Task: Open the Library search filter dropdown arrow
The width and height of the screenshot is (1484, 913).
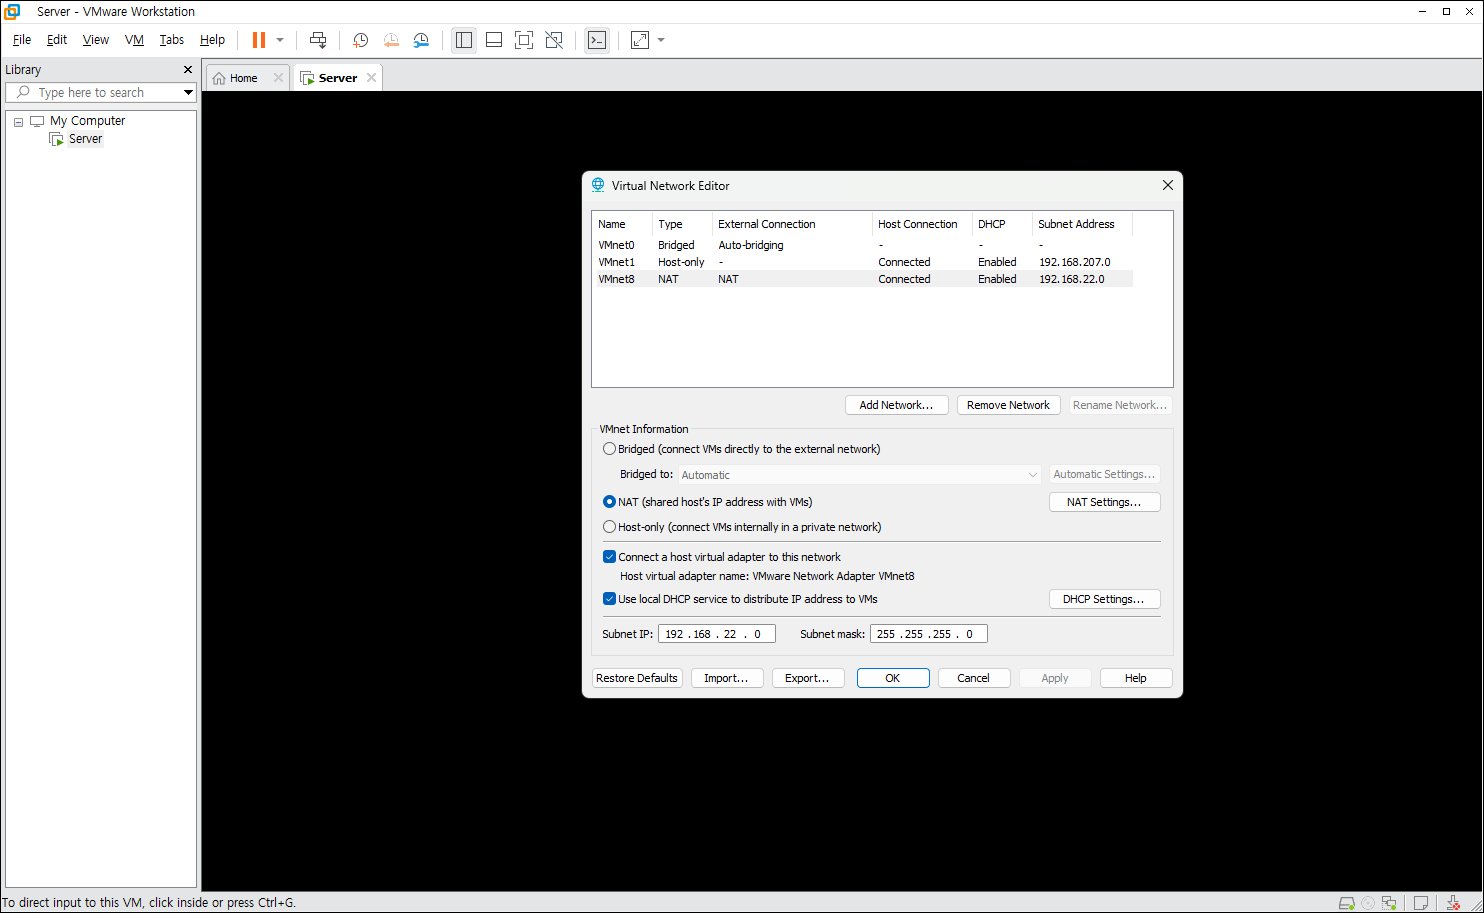Action: pos(188,92)
